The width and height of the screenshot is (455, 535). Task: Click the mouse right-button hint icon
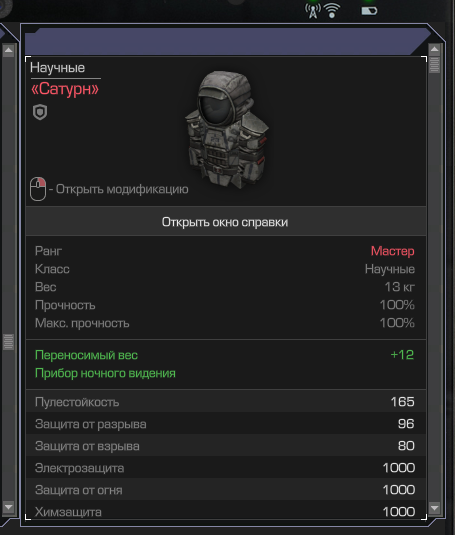tap(38, 189)
